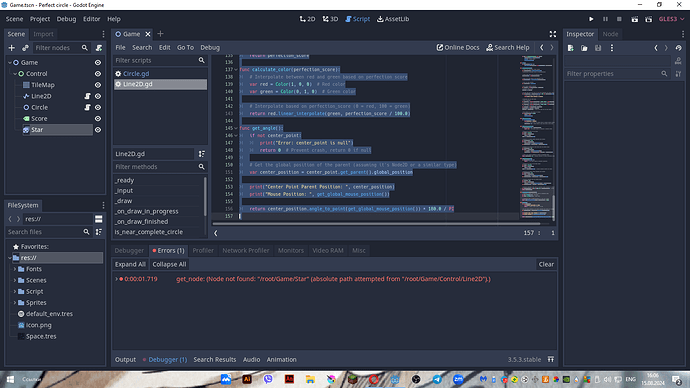Screen dimensions: 690x388
Task: Toggle distraction-free mode icon
Action: pyautogui.click(x=553, y=34)
